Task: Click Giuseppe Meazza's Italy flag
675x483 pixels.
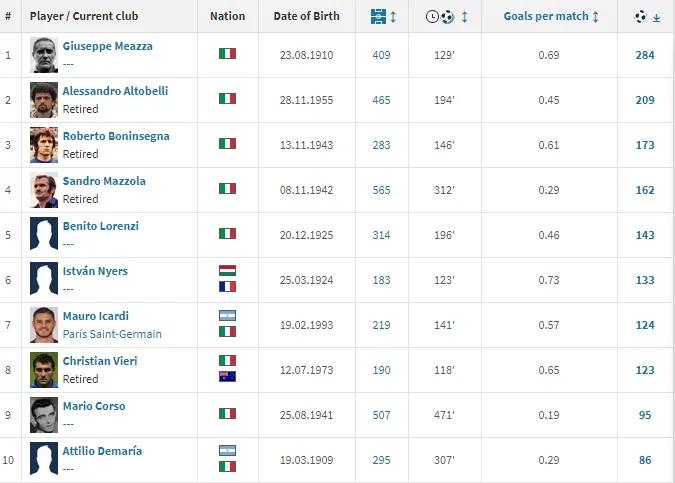Action: 227,54
